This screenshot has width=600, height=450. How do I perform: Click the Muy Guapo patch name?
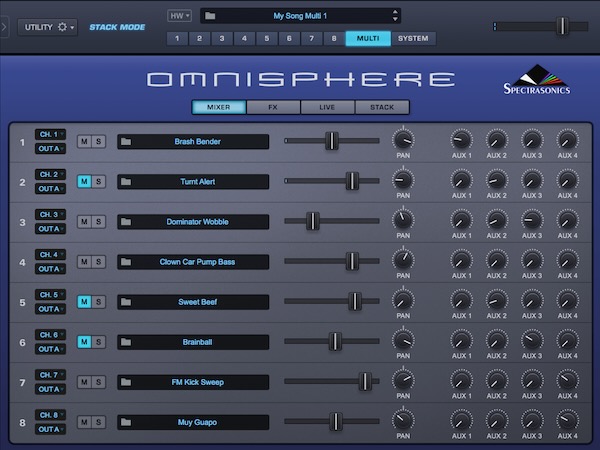tap(197, 422)
